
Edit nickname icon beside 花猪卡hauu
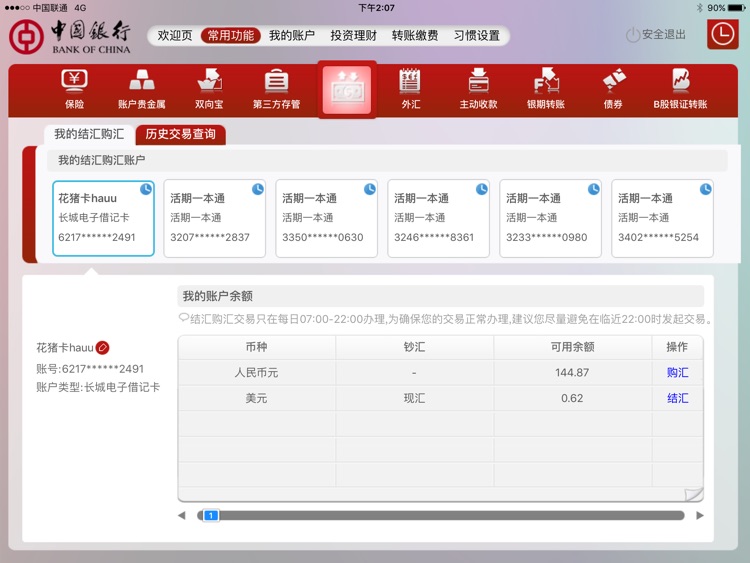(x=102, y=348)
